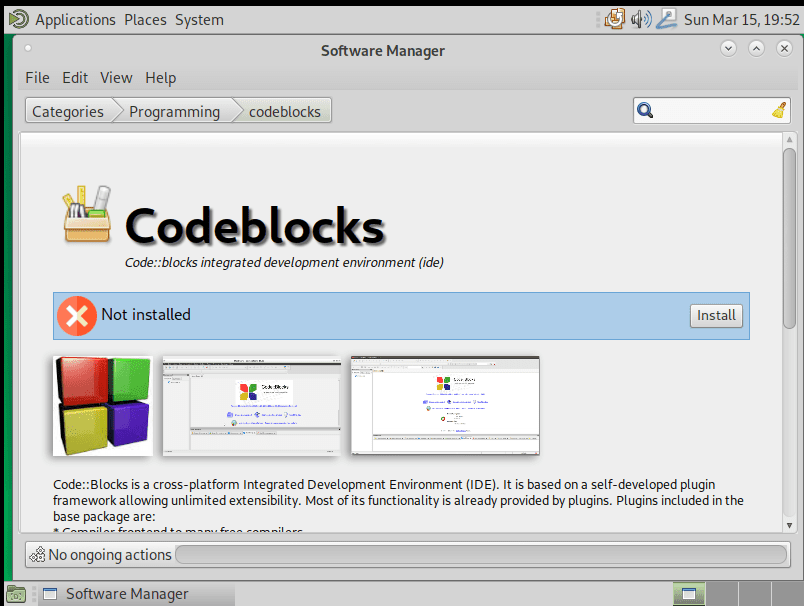Click the update notifier tray icon
The image size is (804, 606).
tap(614, 19)
